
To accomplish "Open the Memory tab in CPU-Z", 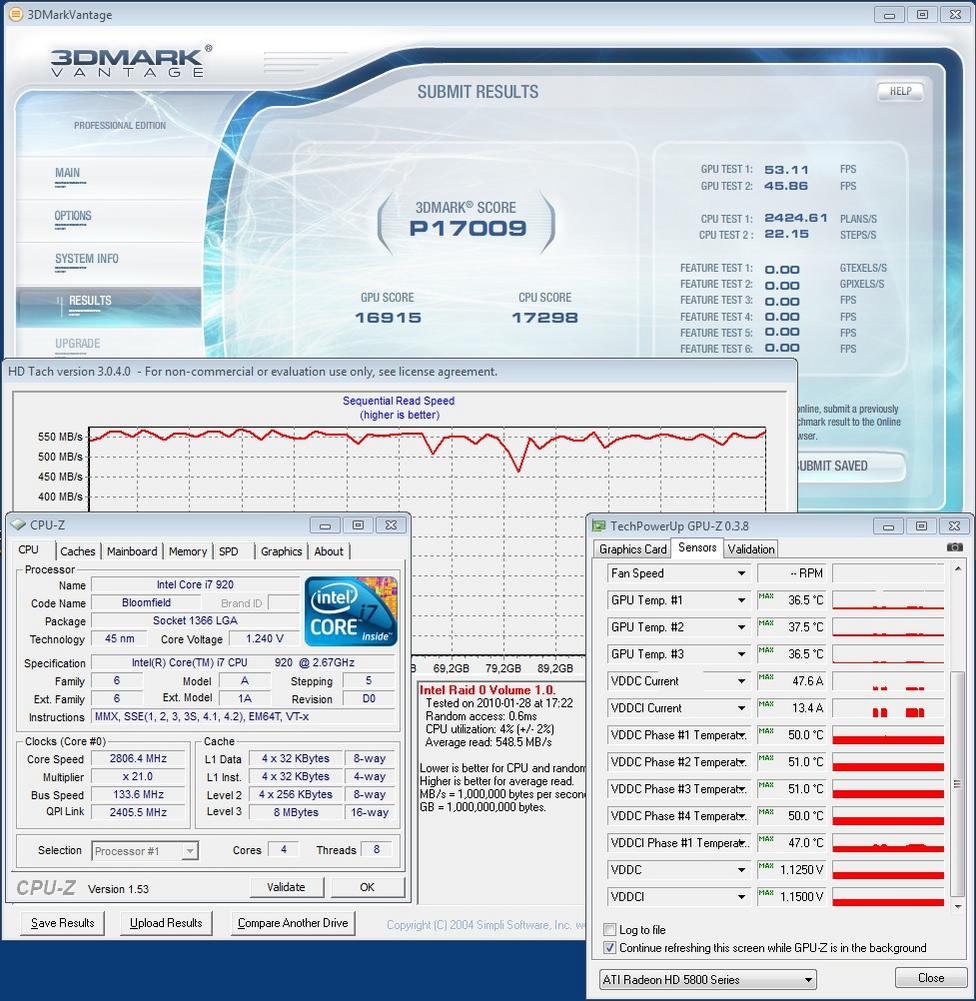I will pyautogui.click(x=188, y=551).
